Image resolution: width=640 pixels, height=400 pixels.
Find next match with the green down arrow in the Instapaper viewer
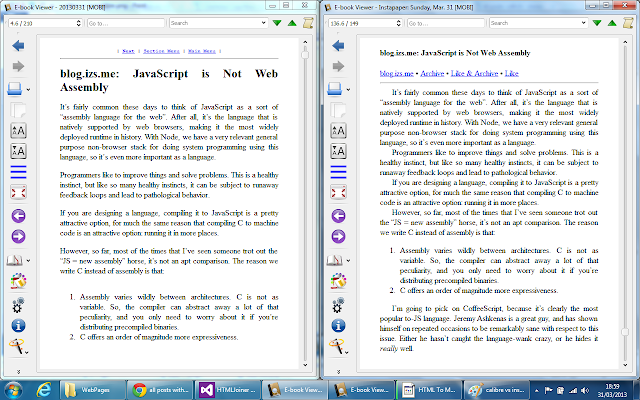(x=597, y=23)
